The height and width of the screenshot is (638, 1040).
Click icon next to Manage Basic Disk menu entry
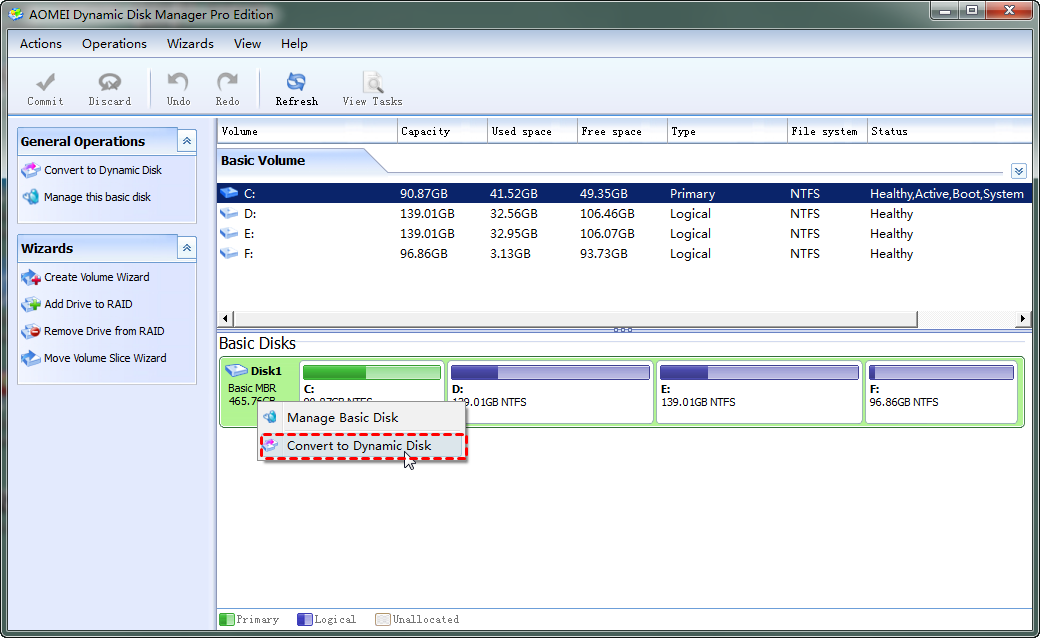[270, 417]
